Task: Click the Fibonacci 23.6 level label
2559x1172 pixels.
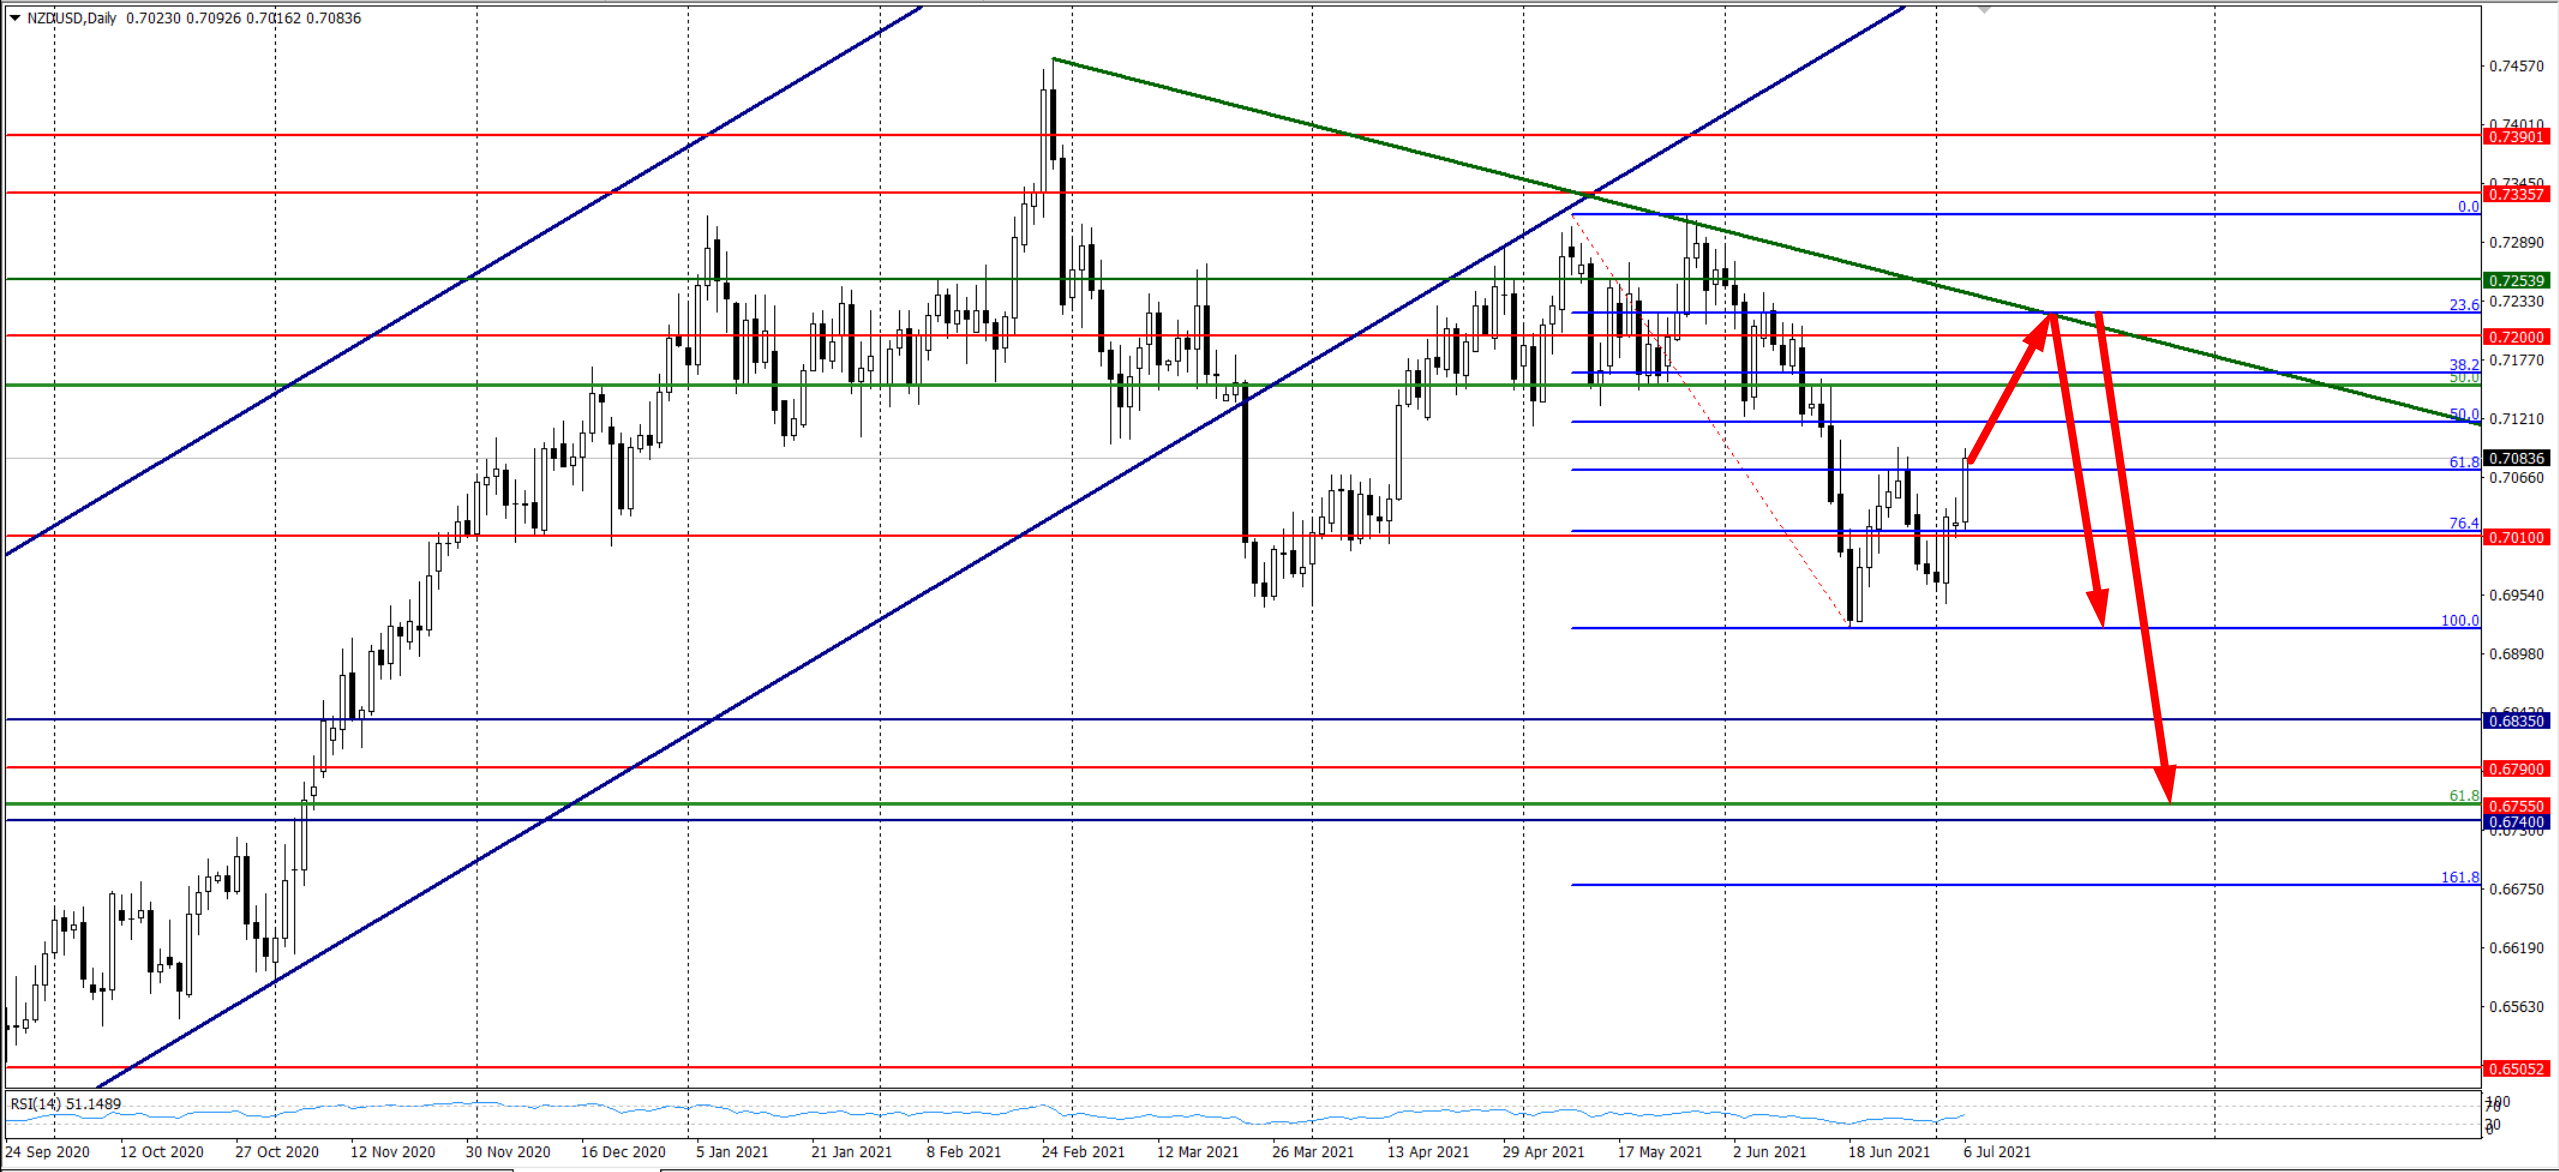Action: 2464,304
